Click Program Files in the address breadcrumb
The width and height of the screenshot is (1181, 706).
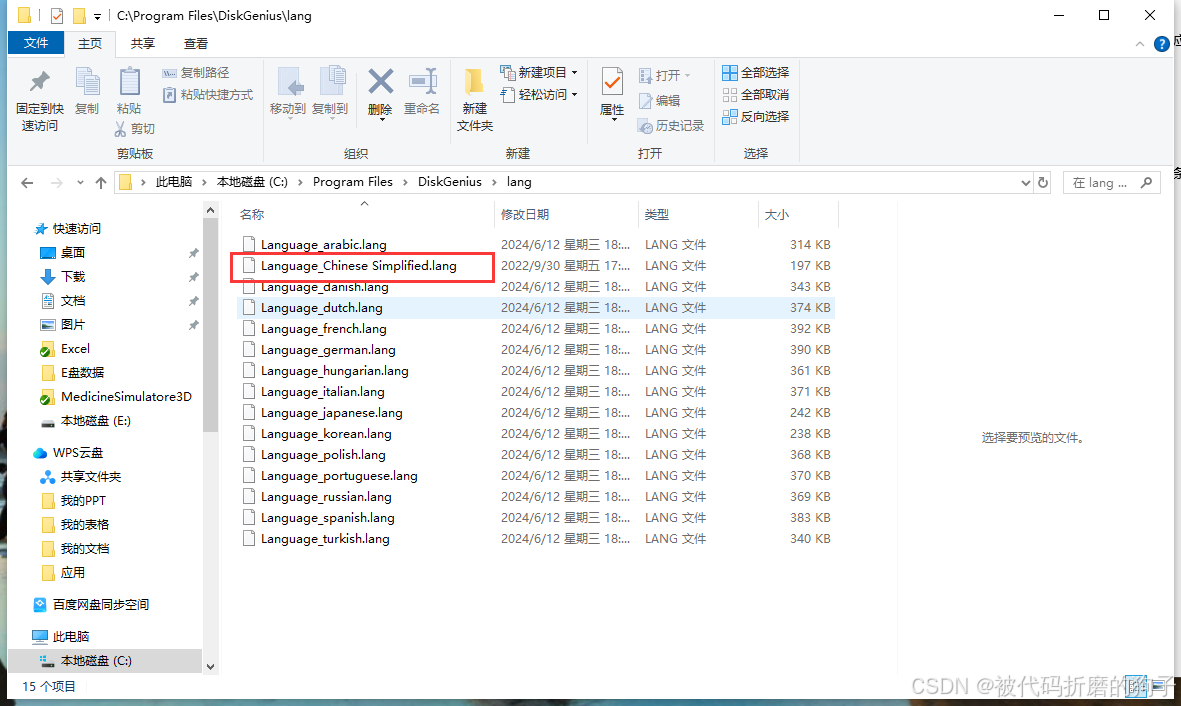[352, 182]
